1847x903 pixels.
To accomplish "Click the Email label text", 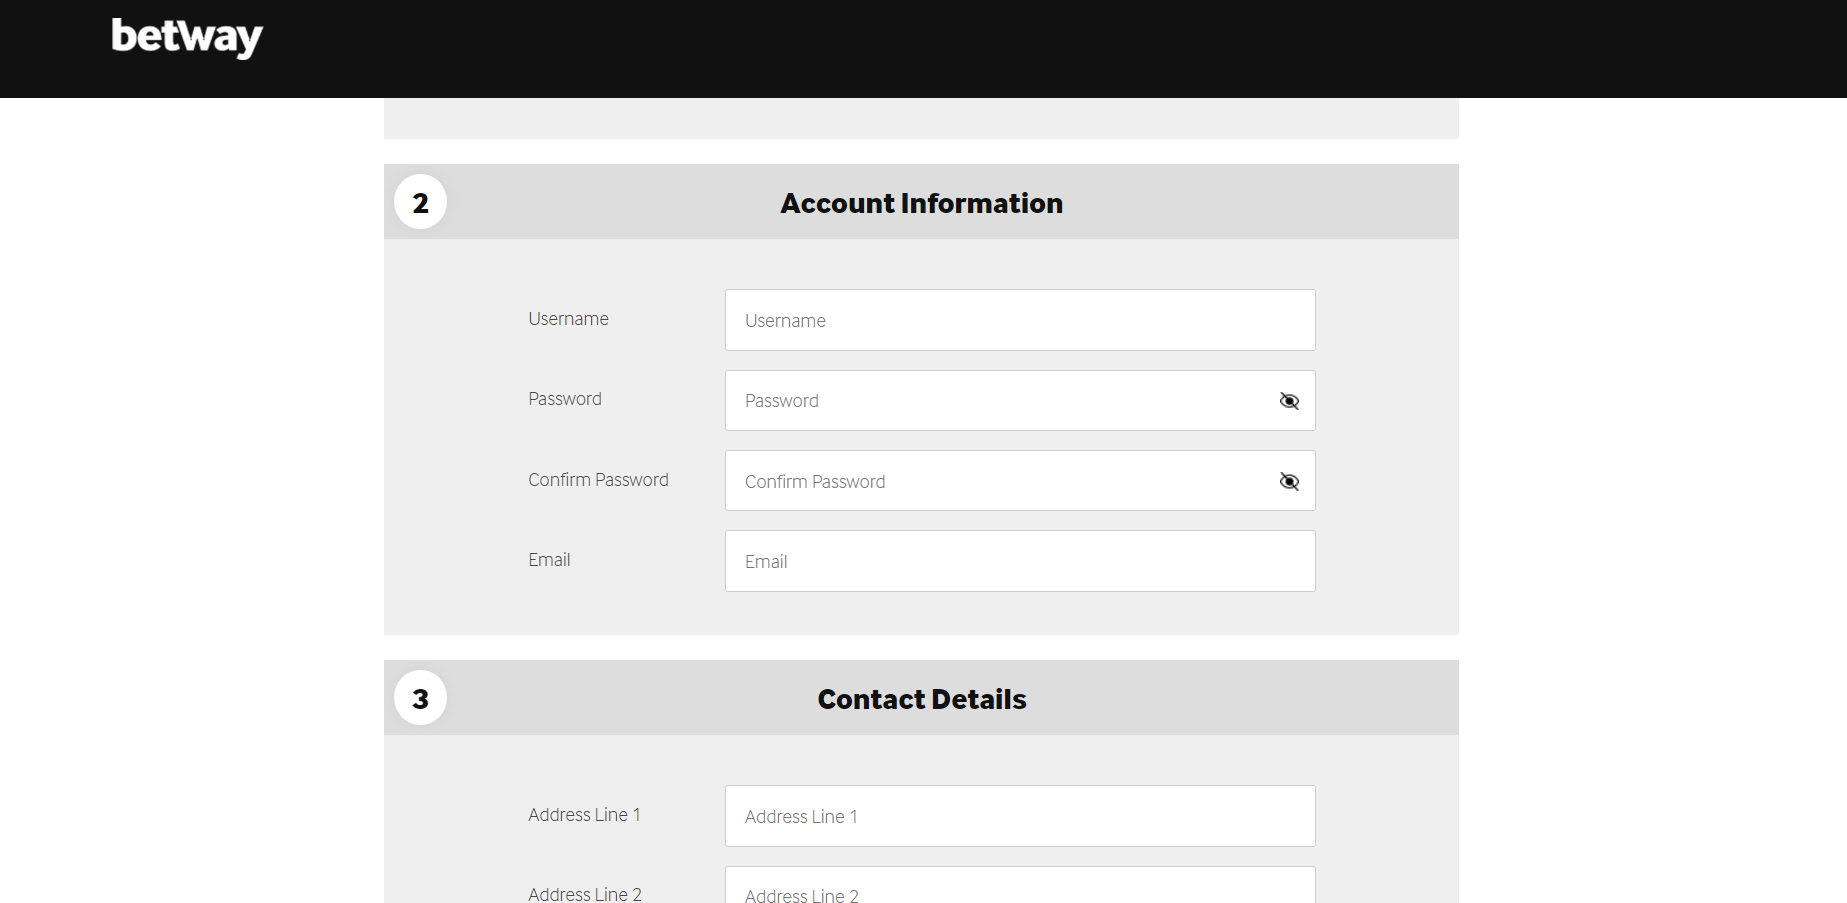I will (549, 559).
